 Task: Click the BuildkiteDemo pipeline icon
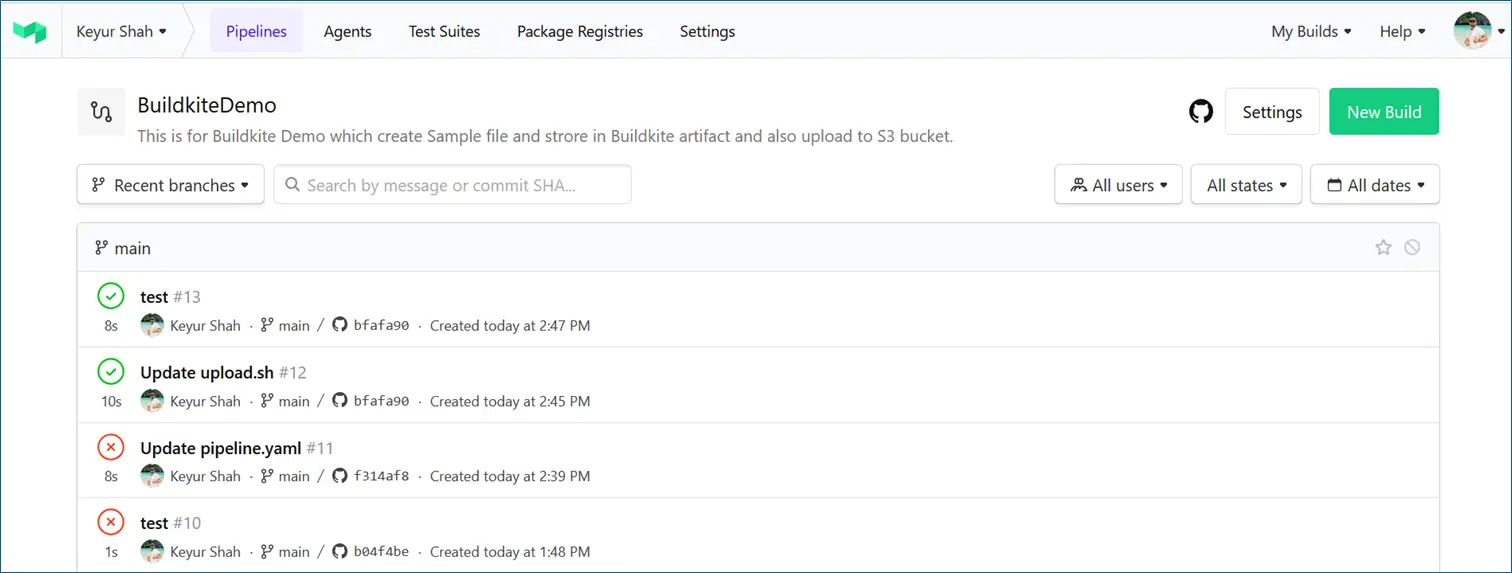101,112
